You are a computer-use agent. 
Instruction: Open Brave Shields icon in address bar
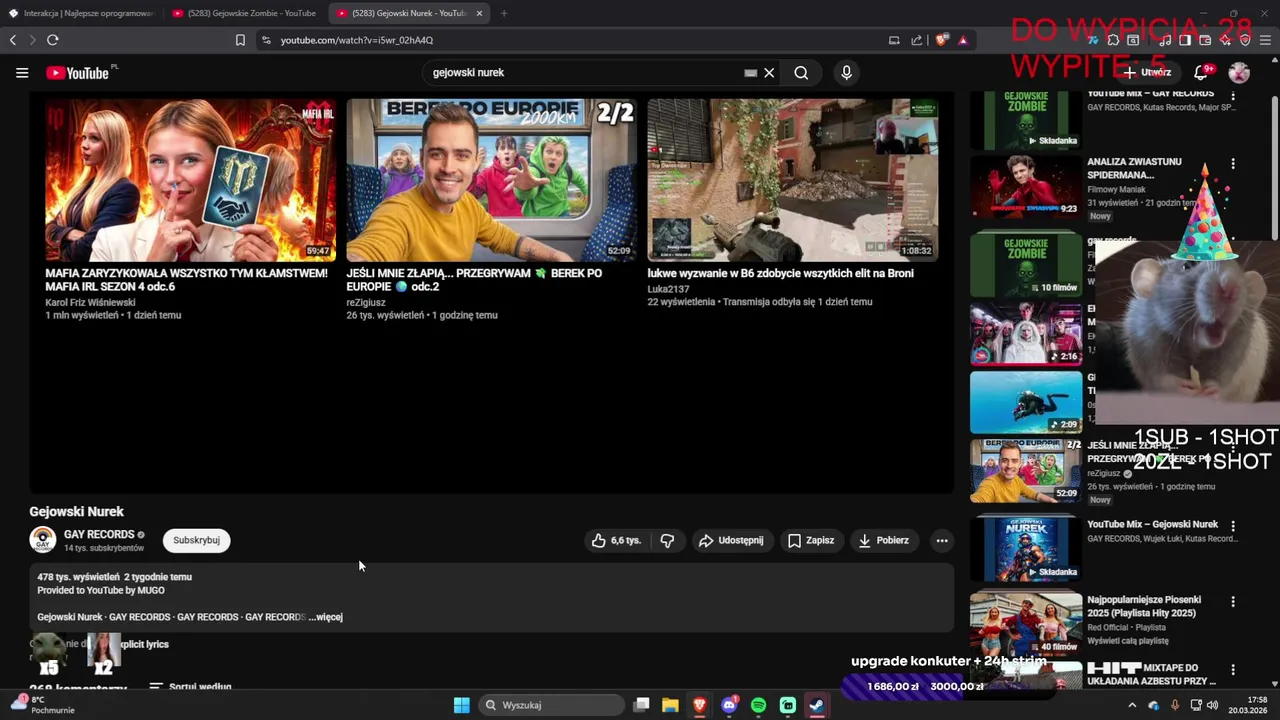tap(941, 40)
